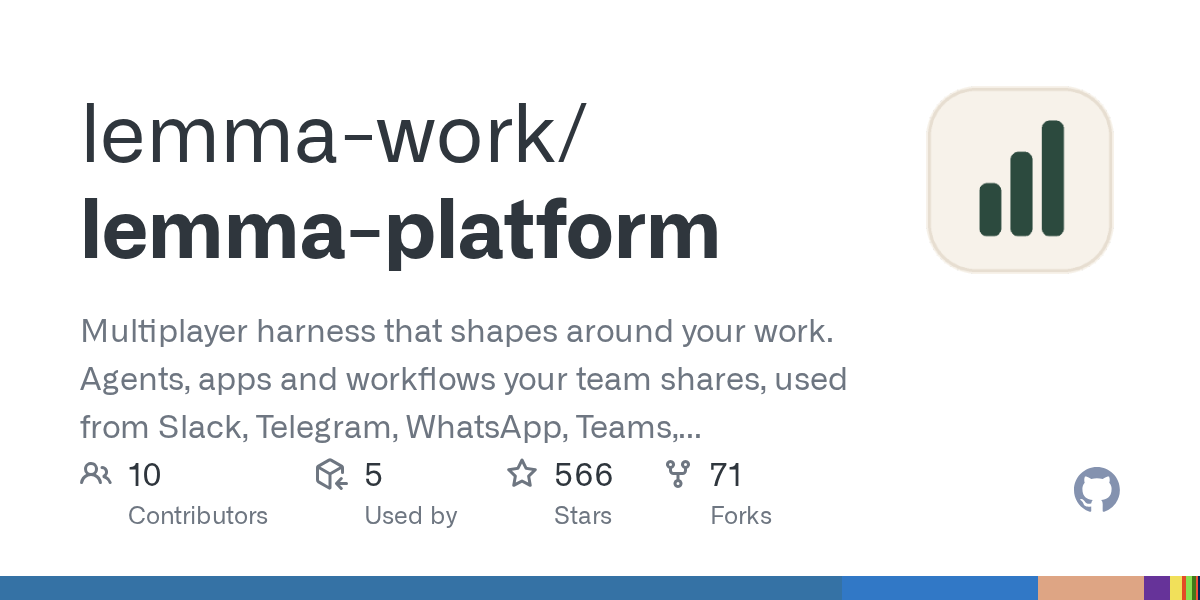Click the repository description text
This screenshot has height=600, width=1200.
coord(464,380)
